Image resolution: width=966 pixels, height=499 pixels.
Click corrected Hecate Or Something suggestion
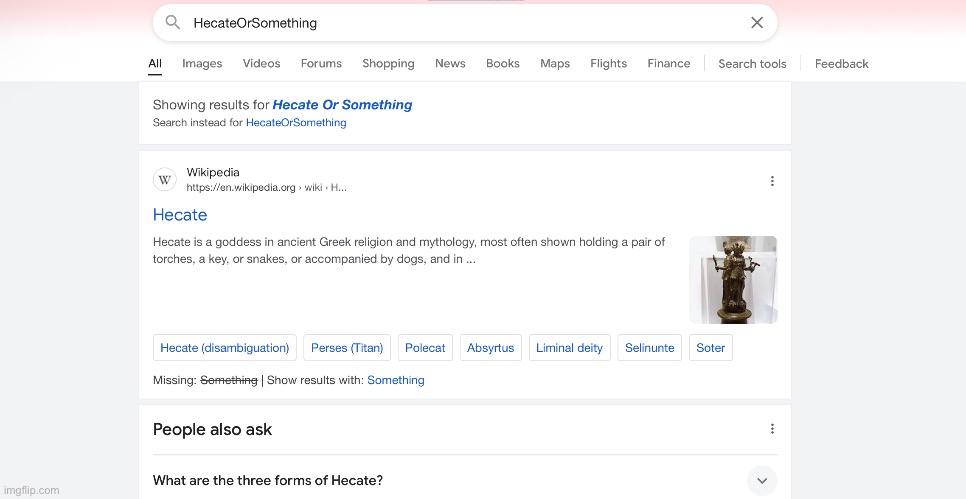[x=342, y=105]
